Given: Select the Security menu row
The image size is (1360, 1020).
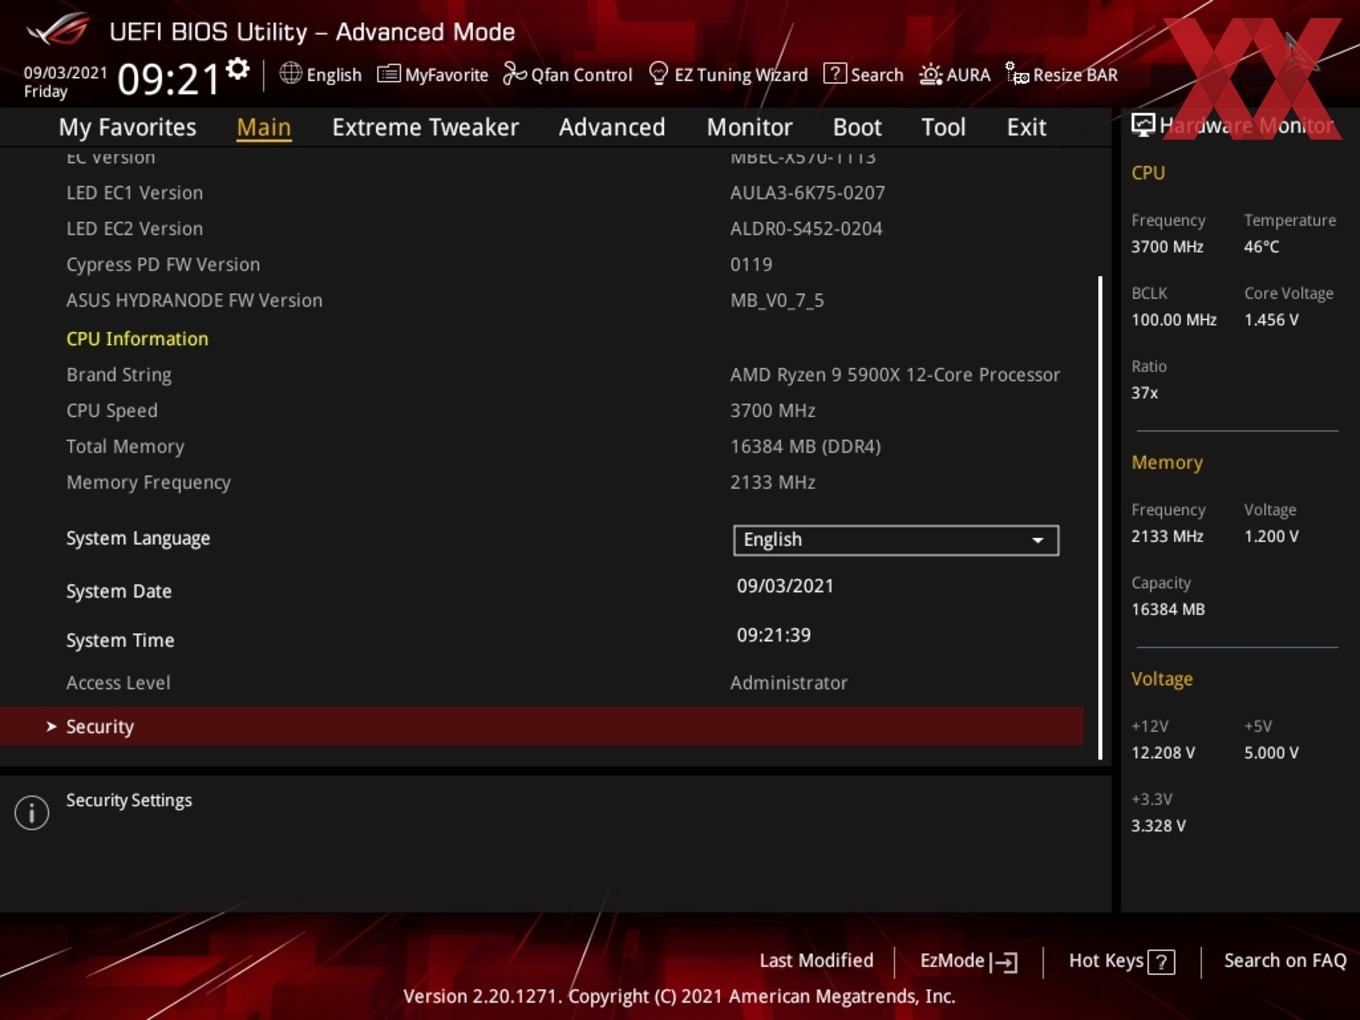Looking at the screenshot, I should [541, 727].
